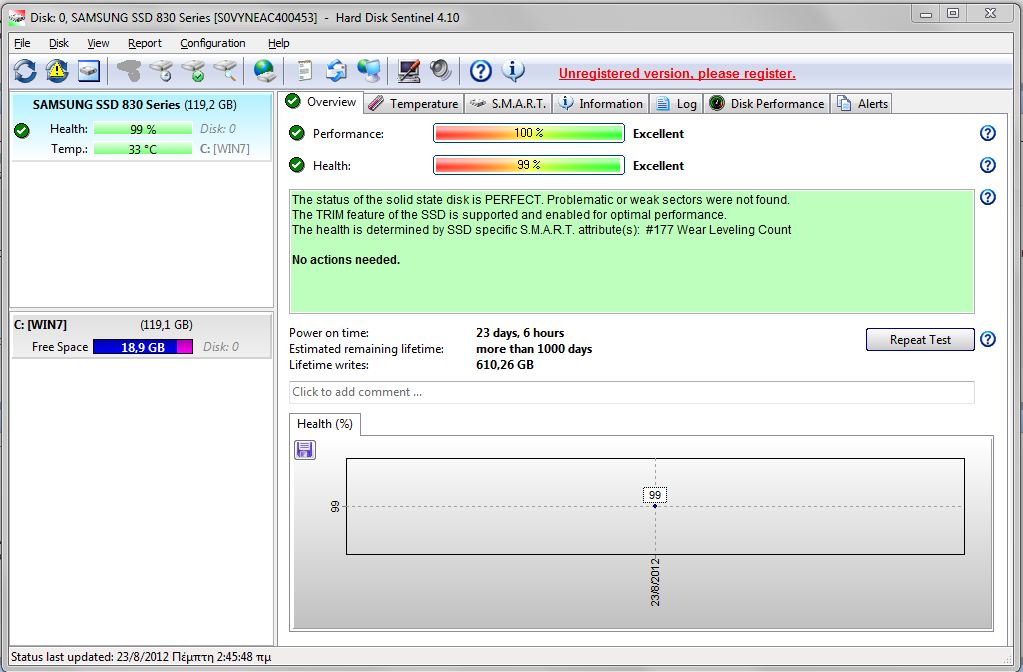Select the Health (%) graph tab
The image size is (1023, 672).
[324, 424]
